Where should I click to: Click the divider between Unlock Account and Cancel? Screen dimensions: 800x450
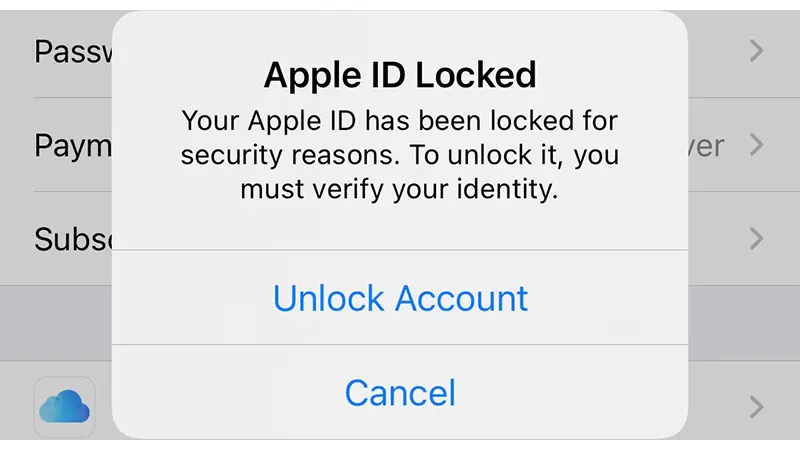pos(400,345)
